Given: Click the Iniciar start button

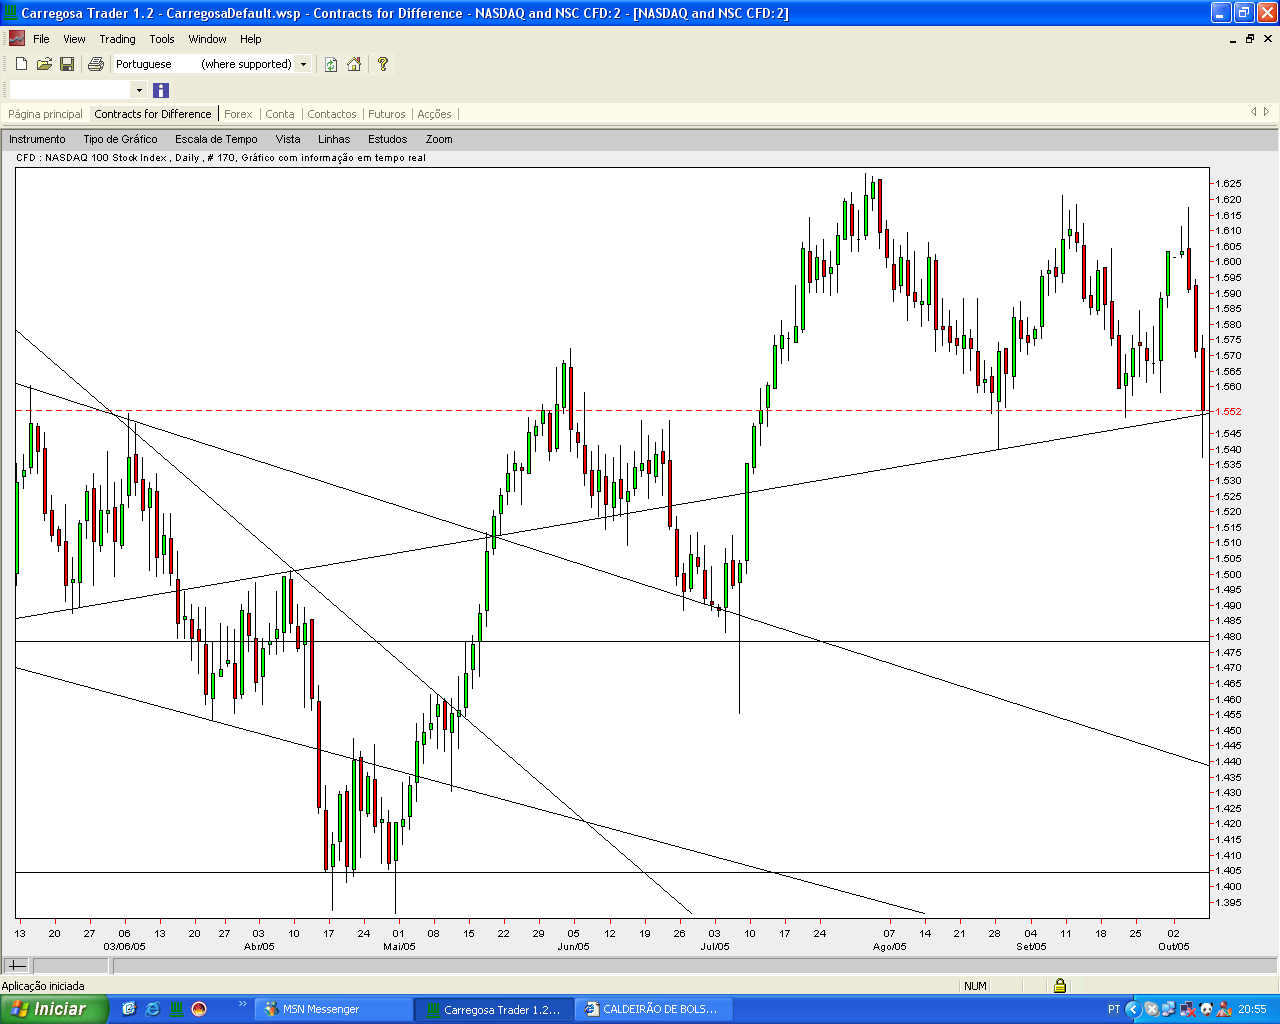Looking at the screenshot, I should (x=54, y=1009).
